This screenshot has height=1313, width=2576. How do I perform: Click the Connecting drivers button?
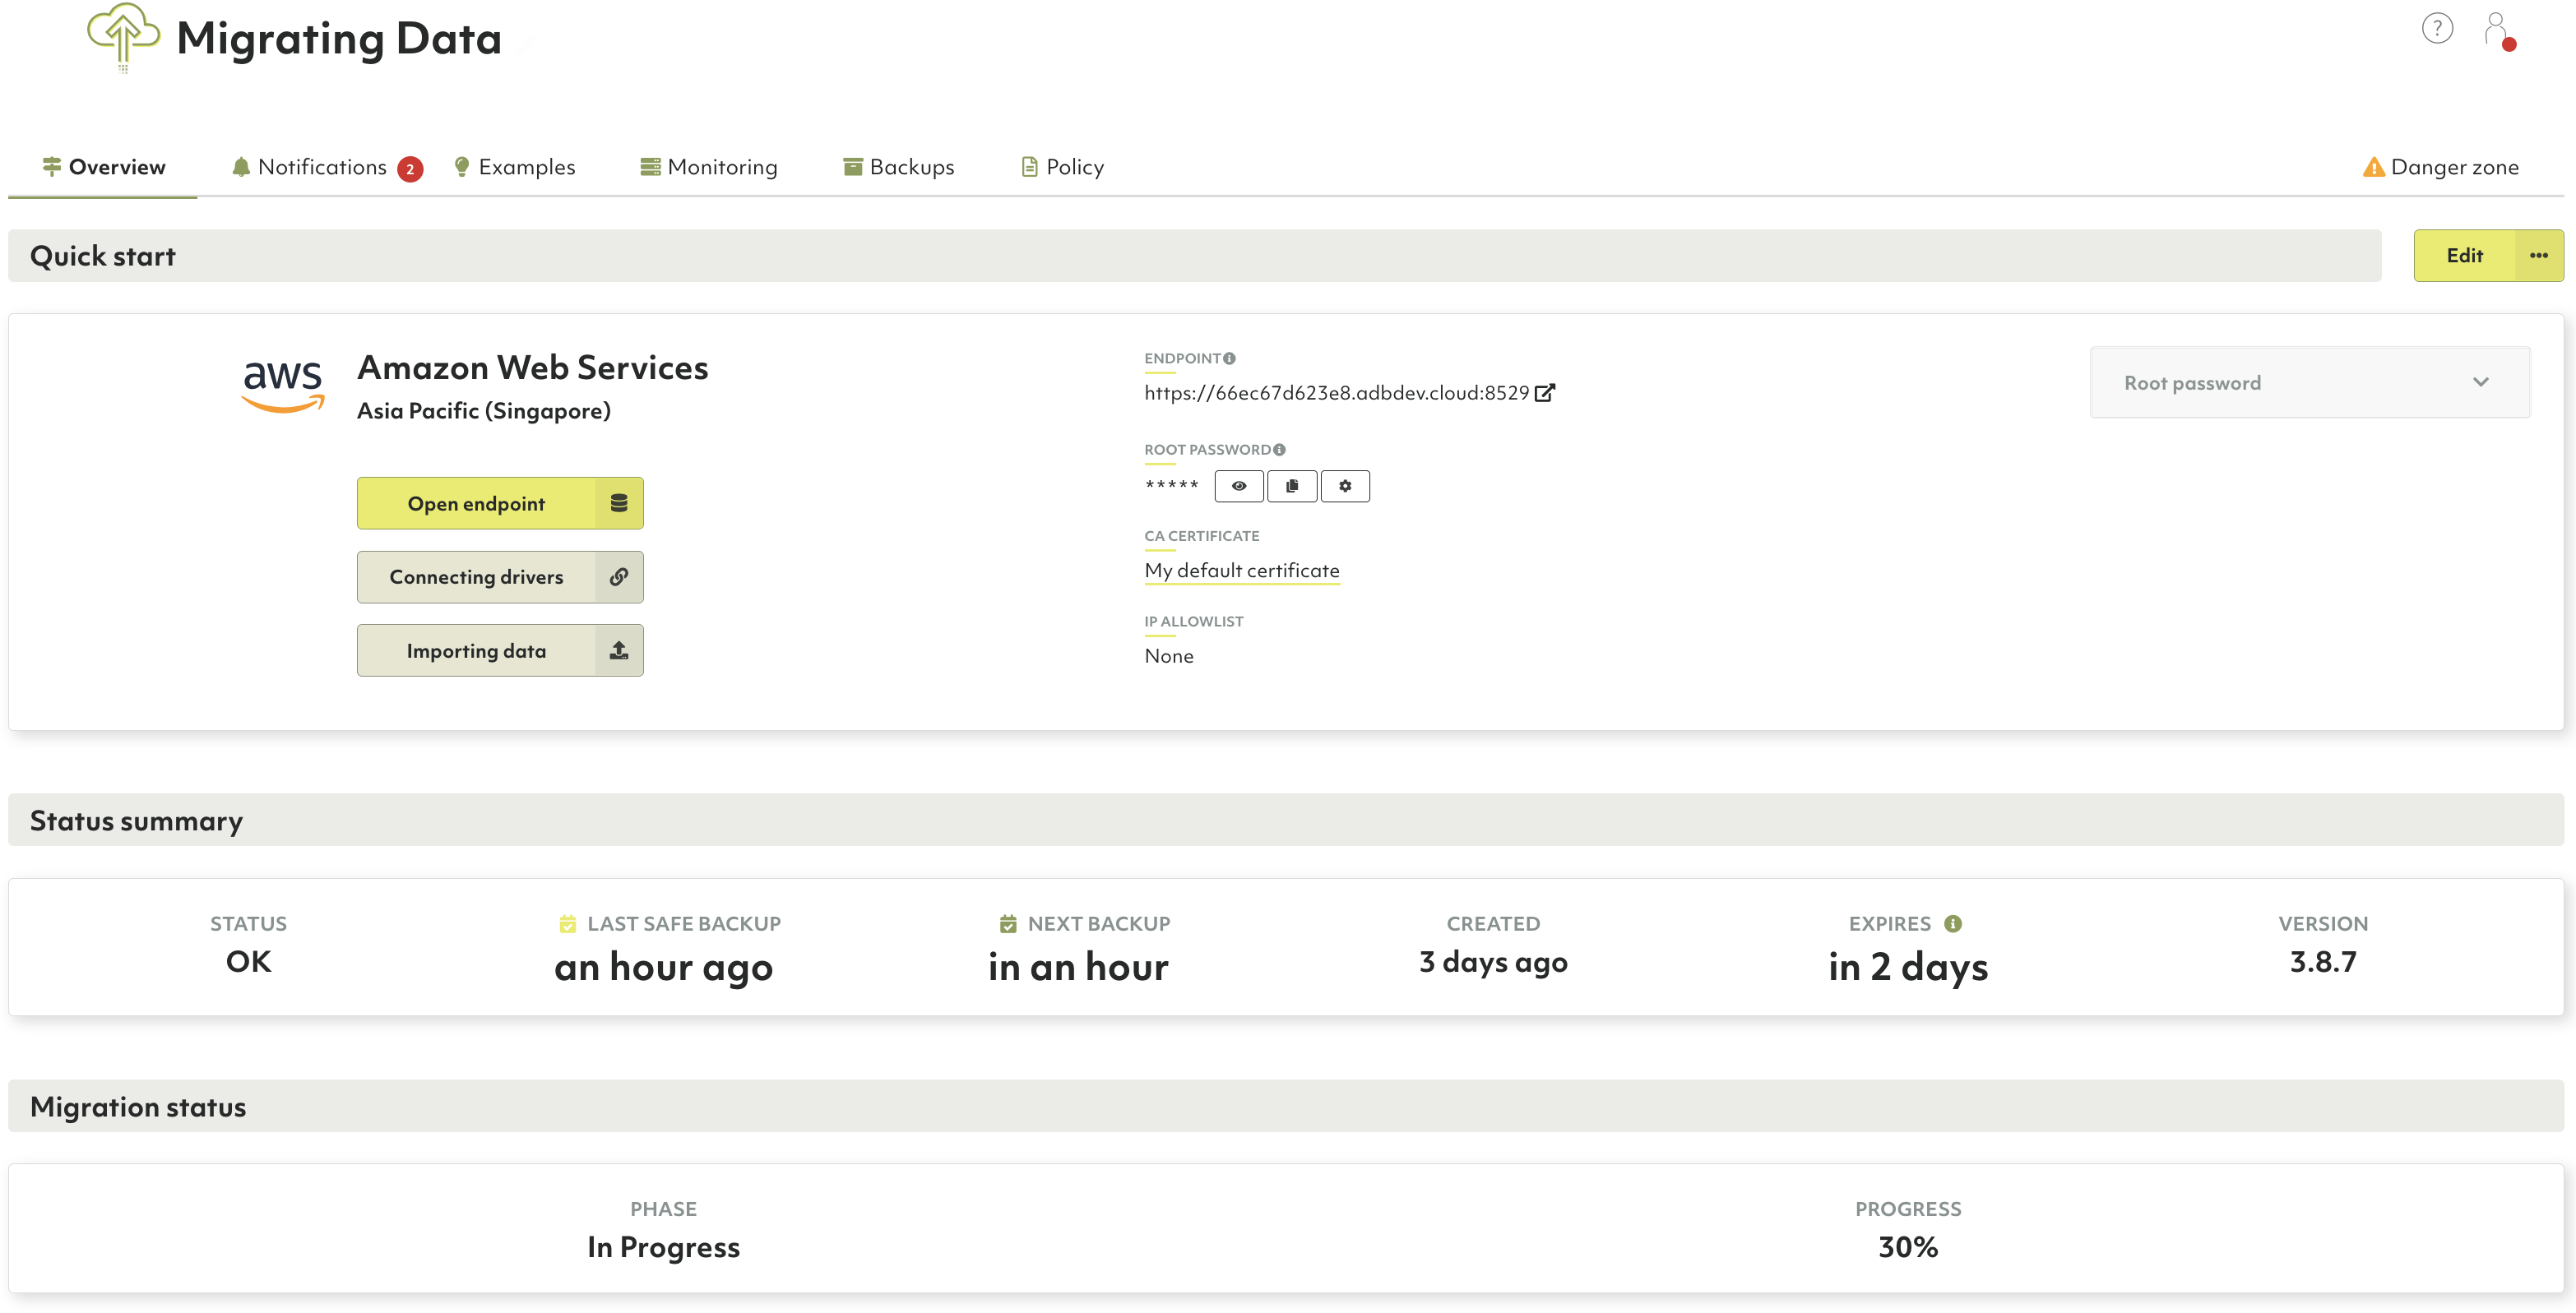click(x=499, y=577)
